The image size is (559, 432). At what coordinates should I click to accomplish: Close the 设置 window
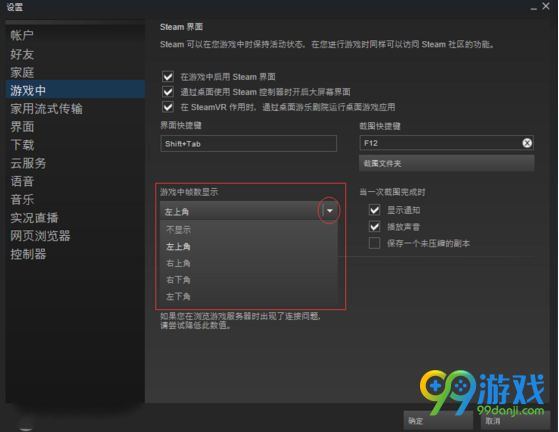coord(546,6)
